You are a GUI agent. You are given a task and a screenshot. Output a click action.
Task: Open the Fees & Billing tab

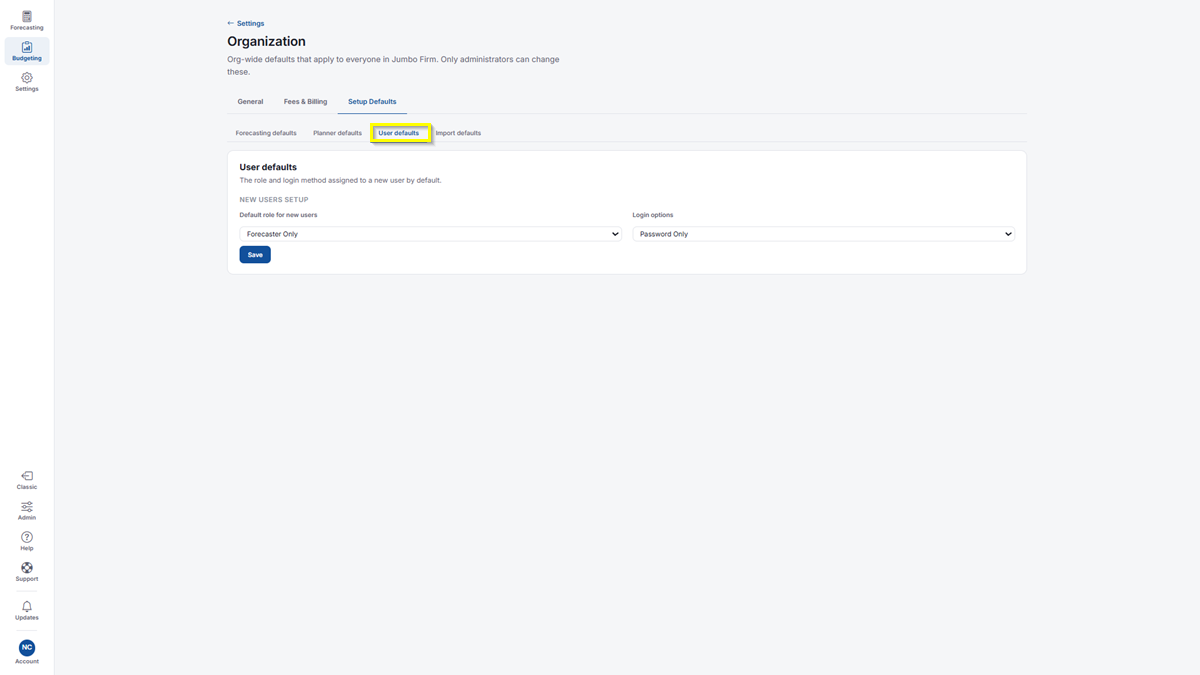click(x=305, y=102)
